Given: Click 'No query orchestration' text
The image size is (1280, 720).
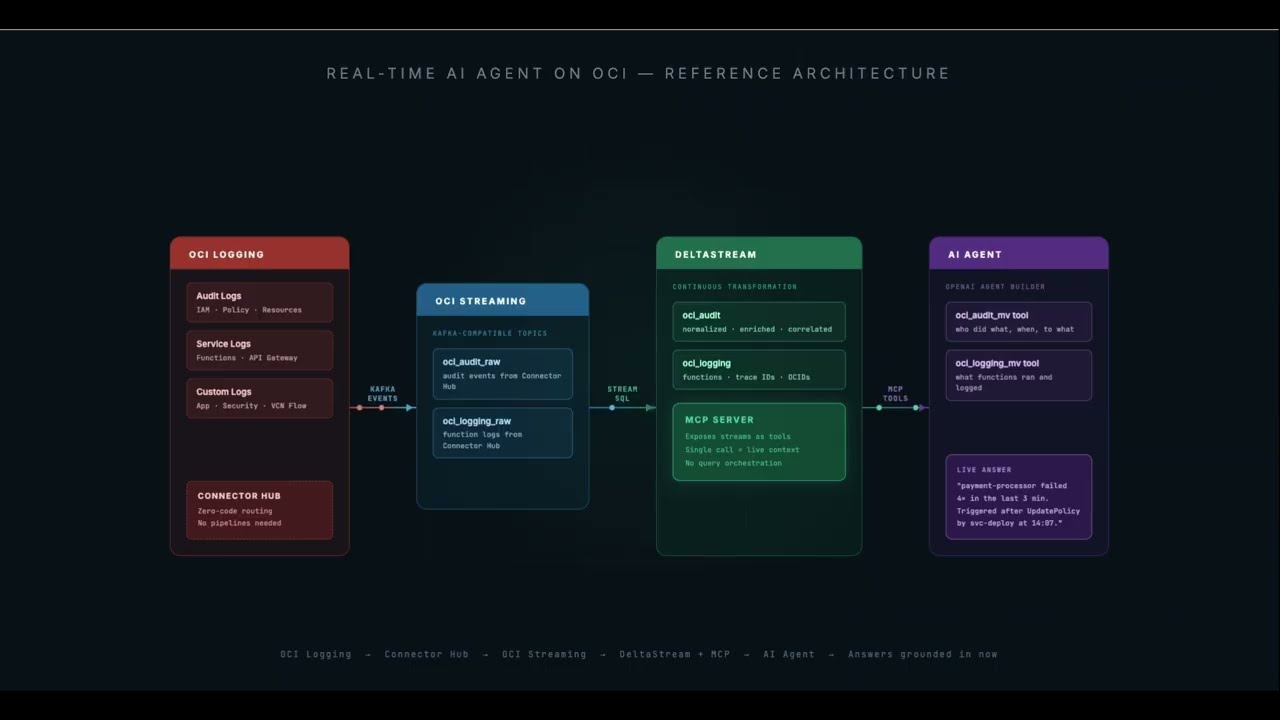Looking at the screenshot, I should [x=733, y=463].
